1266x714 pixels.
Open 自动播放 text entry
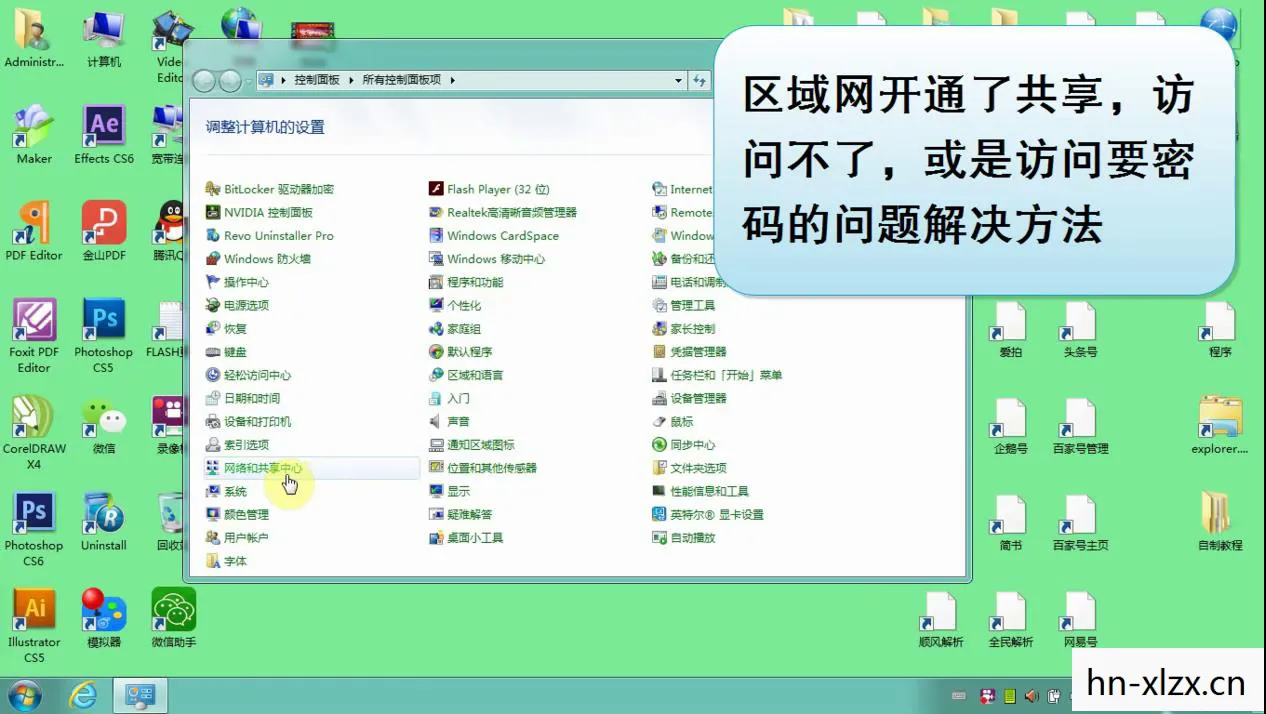693,538
